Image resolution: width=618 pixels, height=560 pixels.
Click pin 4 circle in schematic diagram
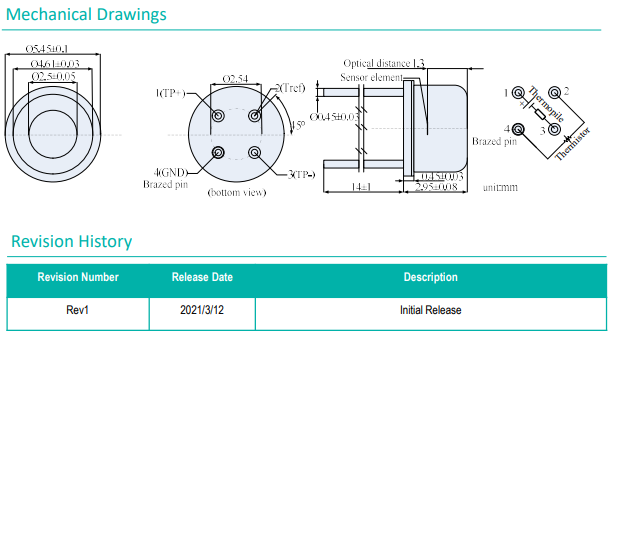click(518, 129)
